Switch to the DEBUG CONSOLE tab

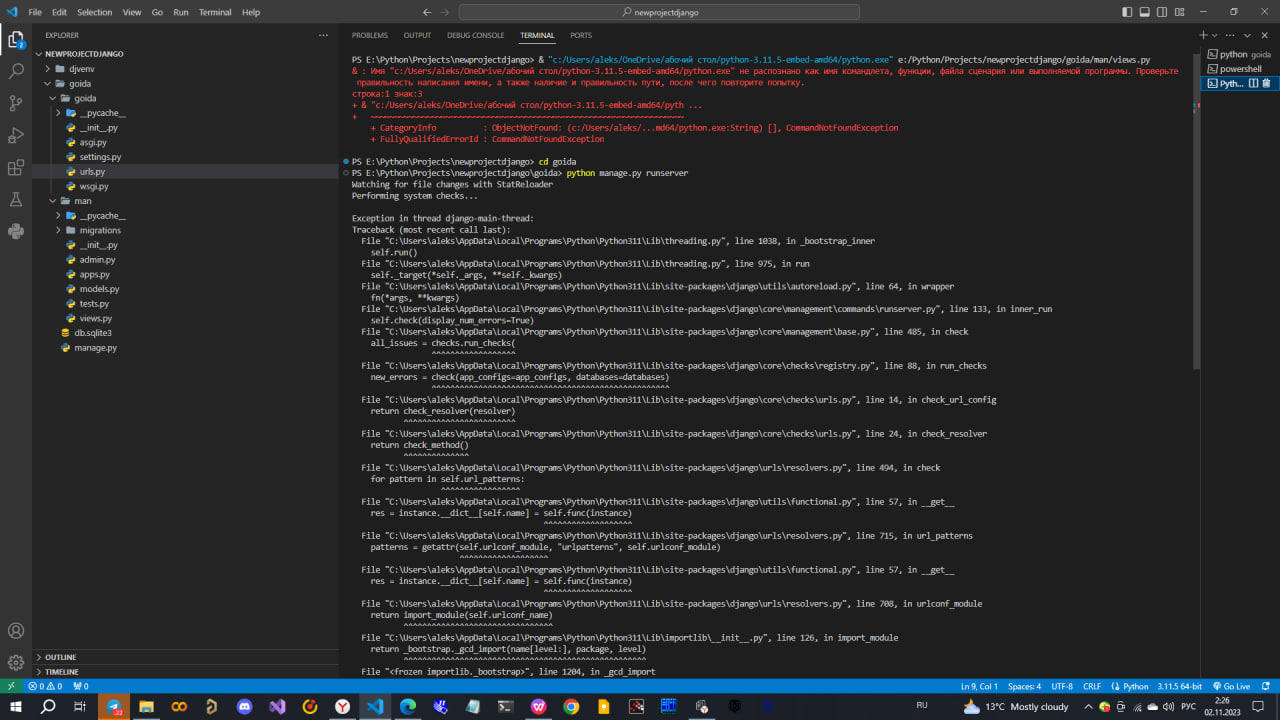tap(476, 35)
